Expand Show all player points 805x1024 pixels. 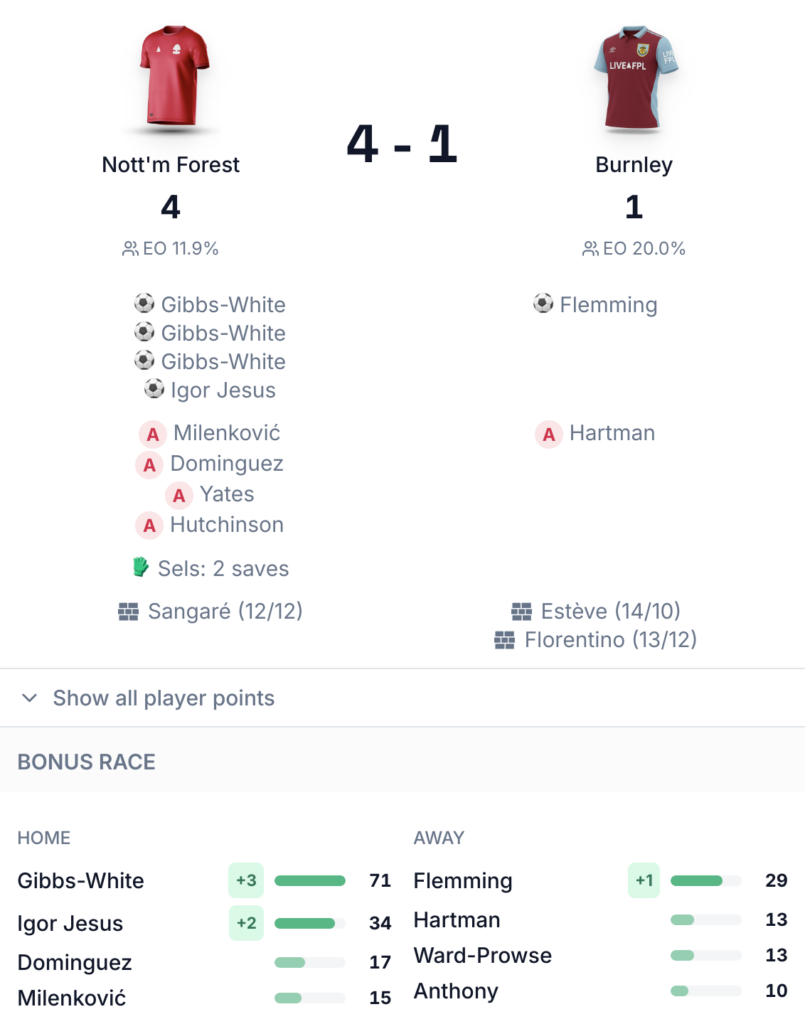pos(163,698)
